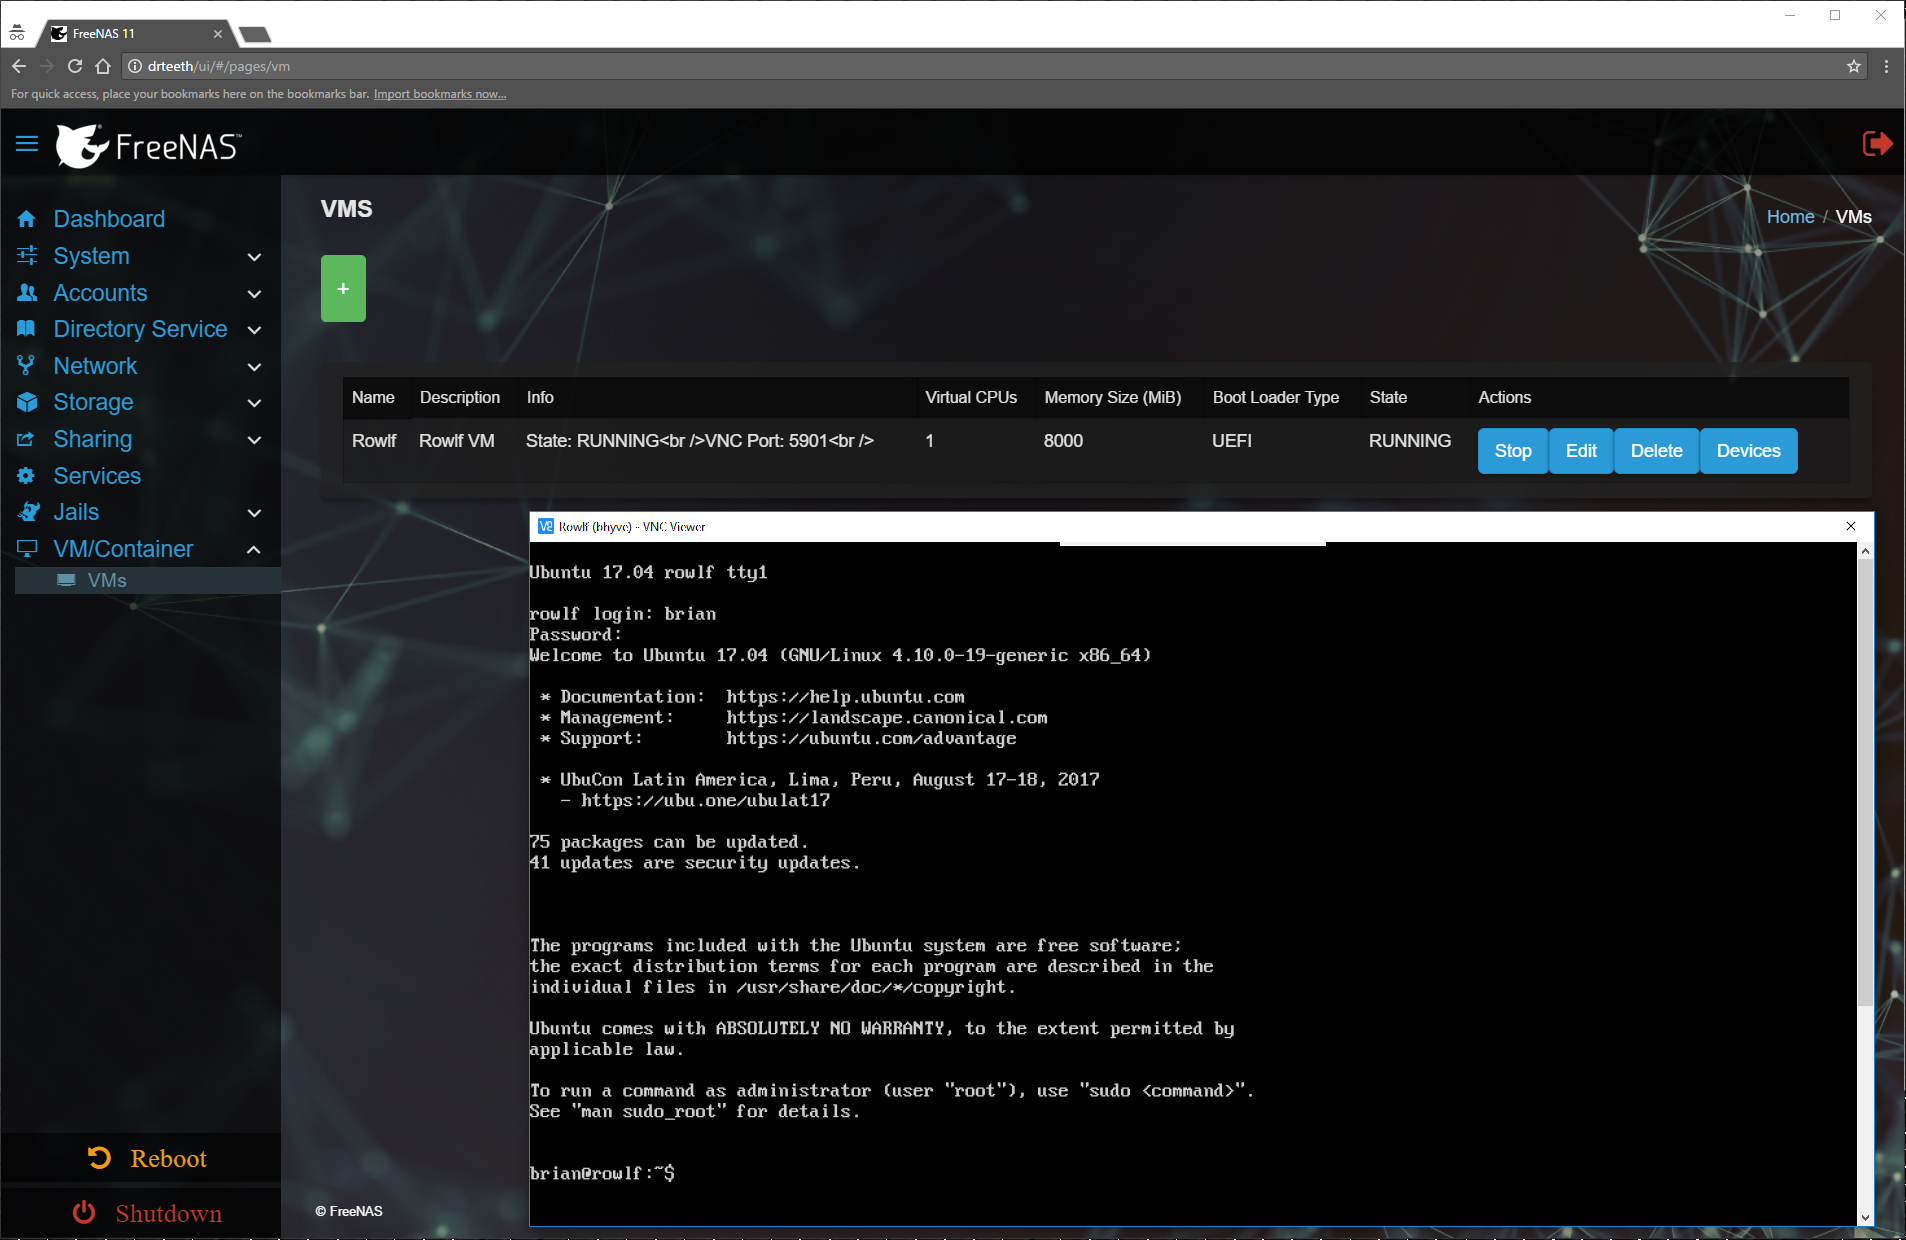View site information icon in address bar
Viewport: 1906px width, 1240px height.
point(135,66)
